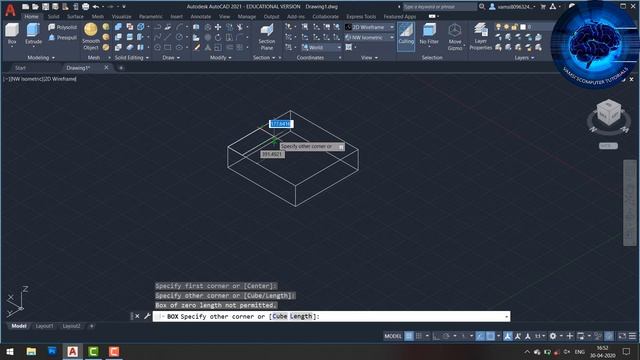Switch to the Layout2 tab
The height and width of the screenshot is (360, 640).
(x=71, y=326)
